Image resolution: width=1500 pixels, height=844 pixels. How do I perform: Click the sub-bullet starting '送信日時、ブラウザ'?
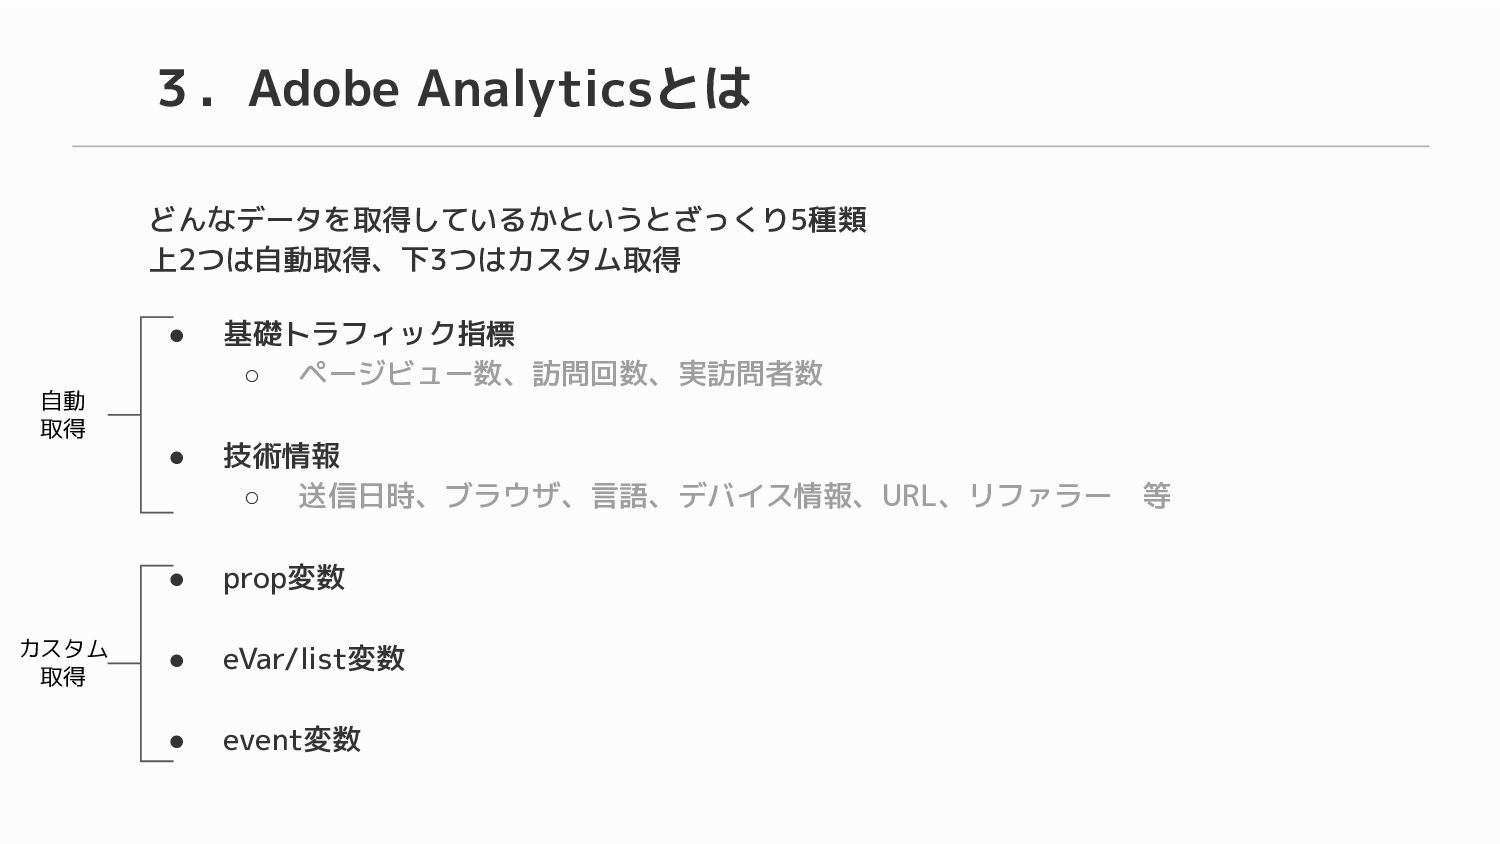pos(734,496)
